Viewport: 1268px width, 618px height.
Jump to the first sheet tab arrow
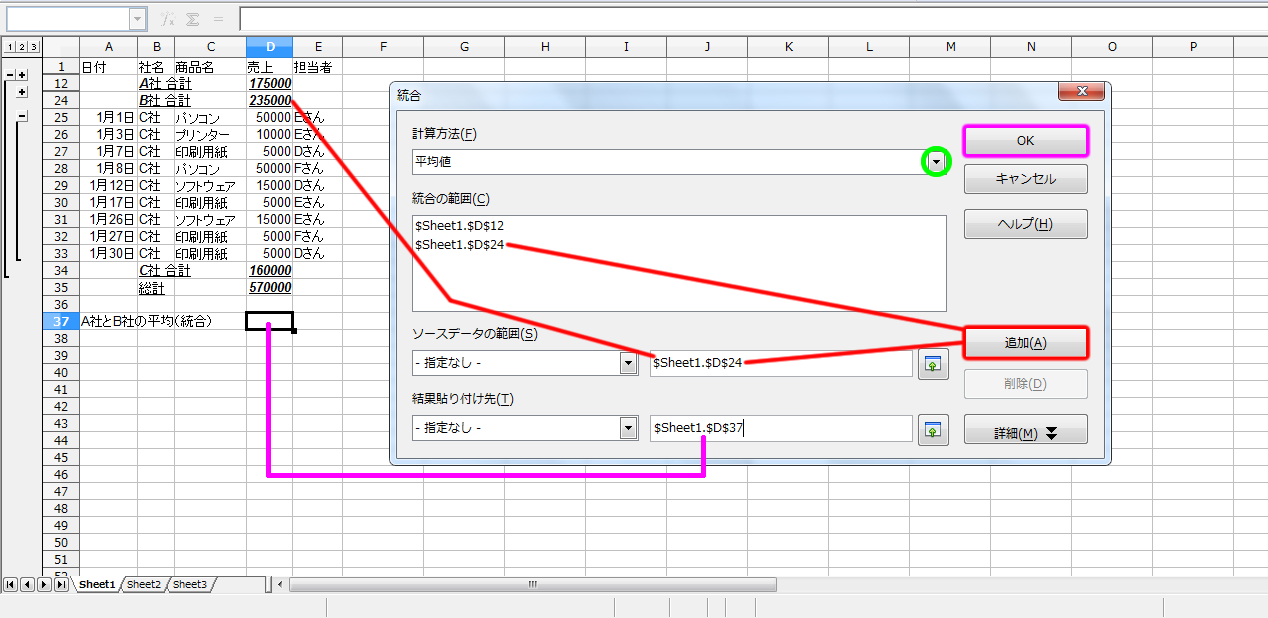(x=11, y=584)
